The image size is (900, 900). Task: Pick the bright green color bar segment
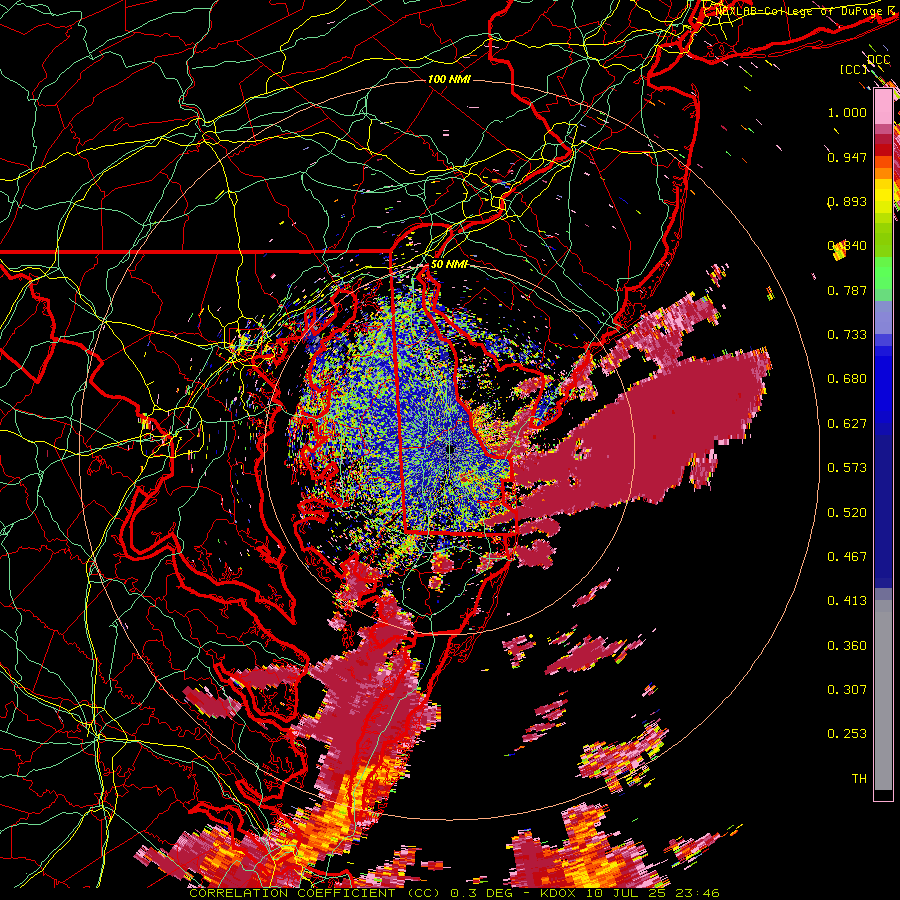(883, 273)
